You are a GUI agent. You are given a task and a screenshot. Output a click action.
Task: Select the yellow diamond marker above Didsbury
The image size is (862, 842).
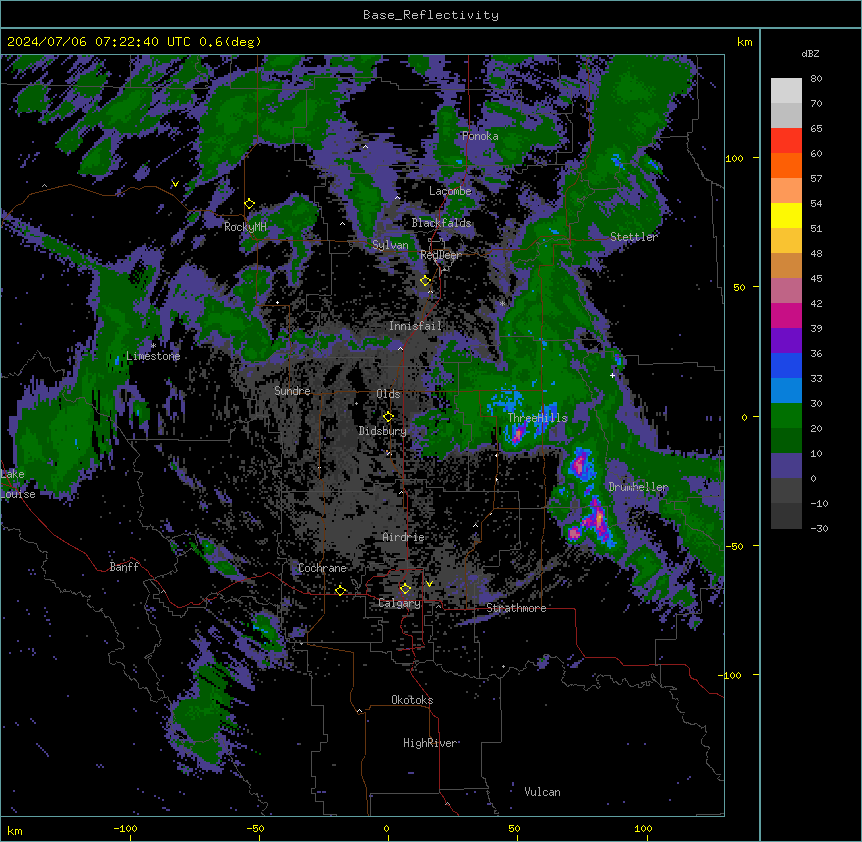click(388, 417)
